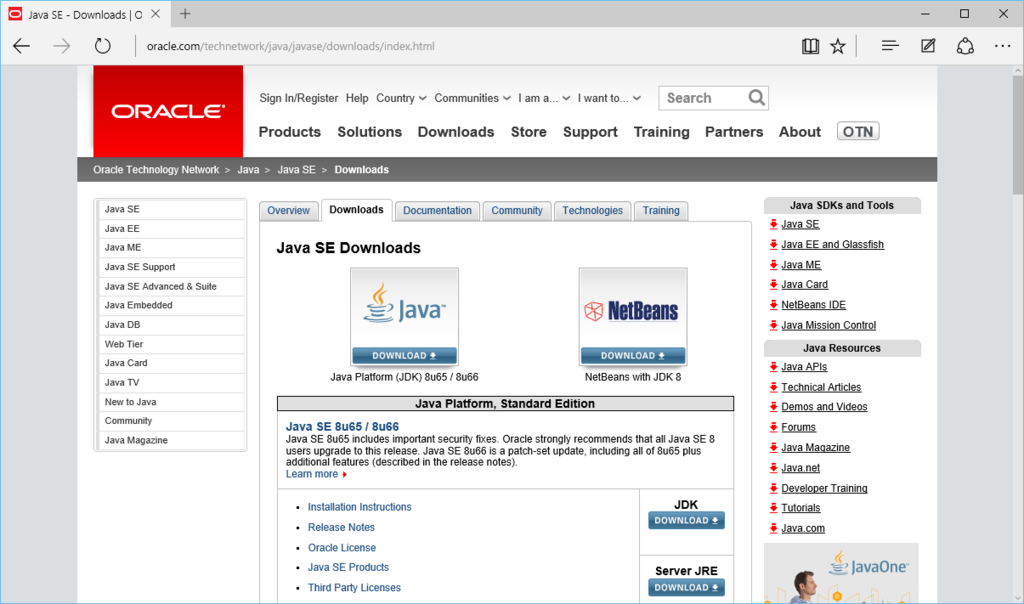Screen dimensions: 1024x604
Task: Click Java SE 8u65 / 8u66 heading link
Action: click(342, 426)
